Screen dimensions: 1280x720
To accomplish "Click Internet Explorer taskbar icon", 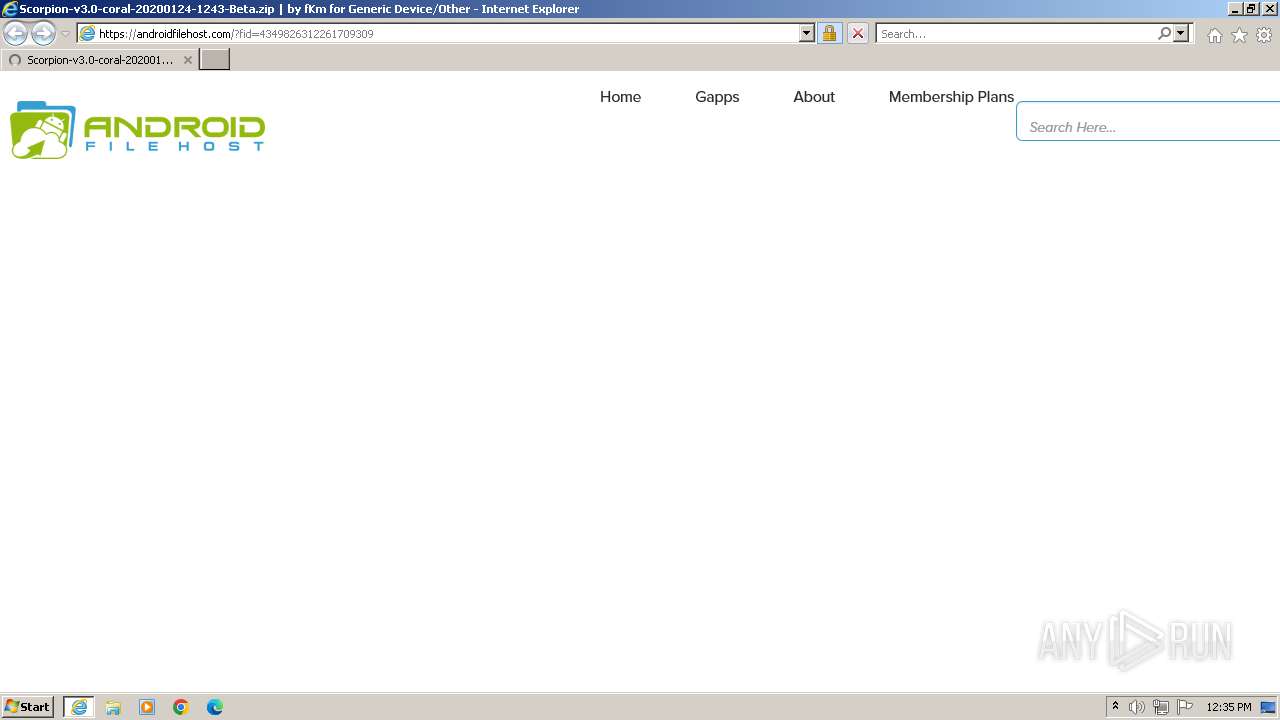I will 79,707.
